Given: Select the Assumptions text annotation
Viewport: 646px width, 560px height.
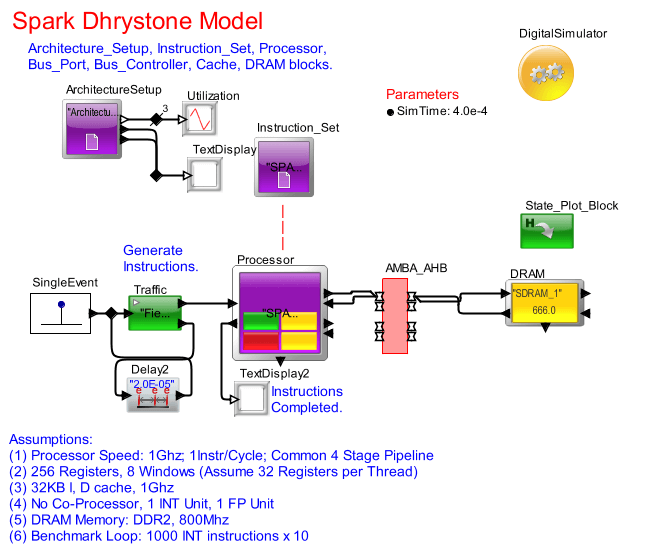Looking at the screenshot, I should (x=50, y=439).
